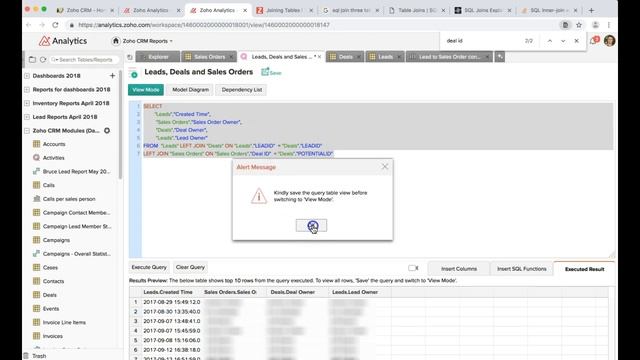This screenshot has width=640, height=360.
Task: Close the Leads tab
Action: tap(399, 57)
